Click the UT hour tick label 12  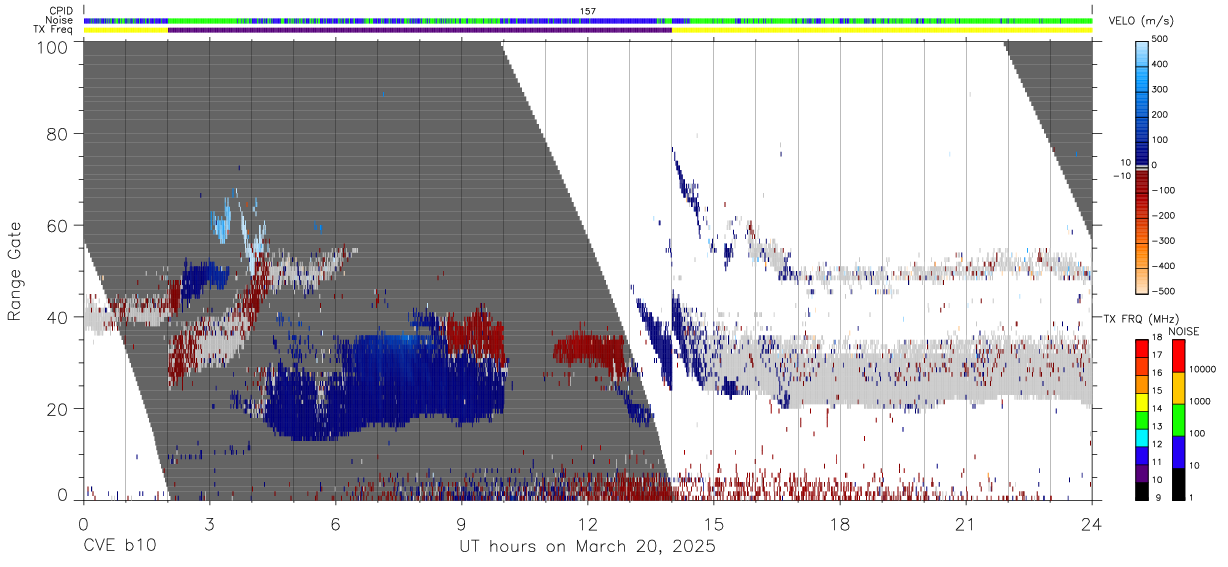pyautogui.click(x=588, y=524)
